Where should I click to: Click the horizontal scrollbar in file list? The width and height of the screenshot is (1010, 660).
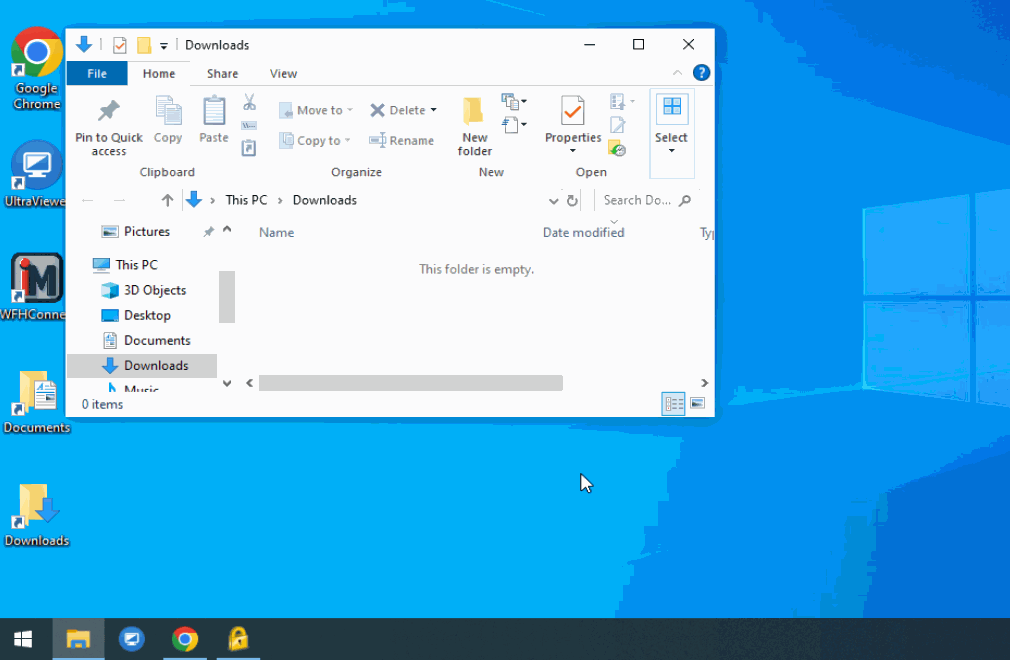[410, 383]
